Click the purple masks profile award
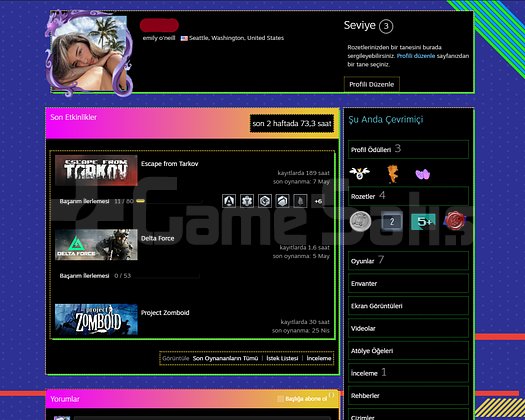The height and width of the screenshot is (420, 525). 423,174
